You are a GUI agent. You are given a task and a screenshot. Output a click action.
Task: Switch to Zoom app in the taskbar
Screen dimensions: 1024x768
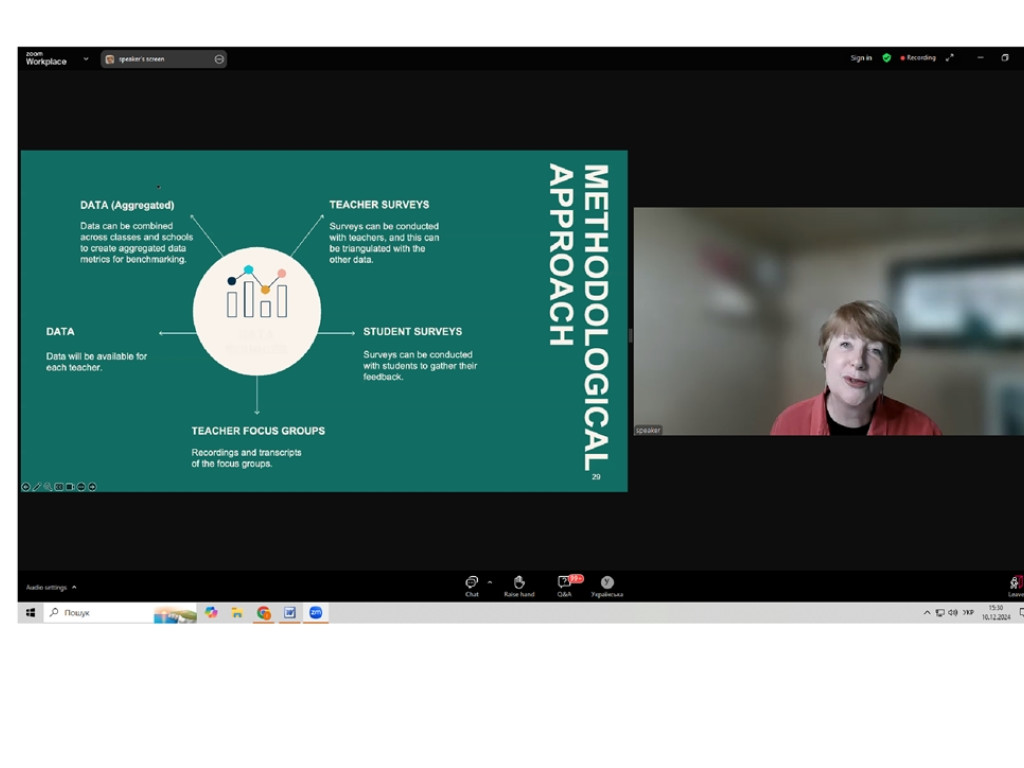315,612
